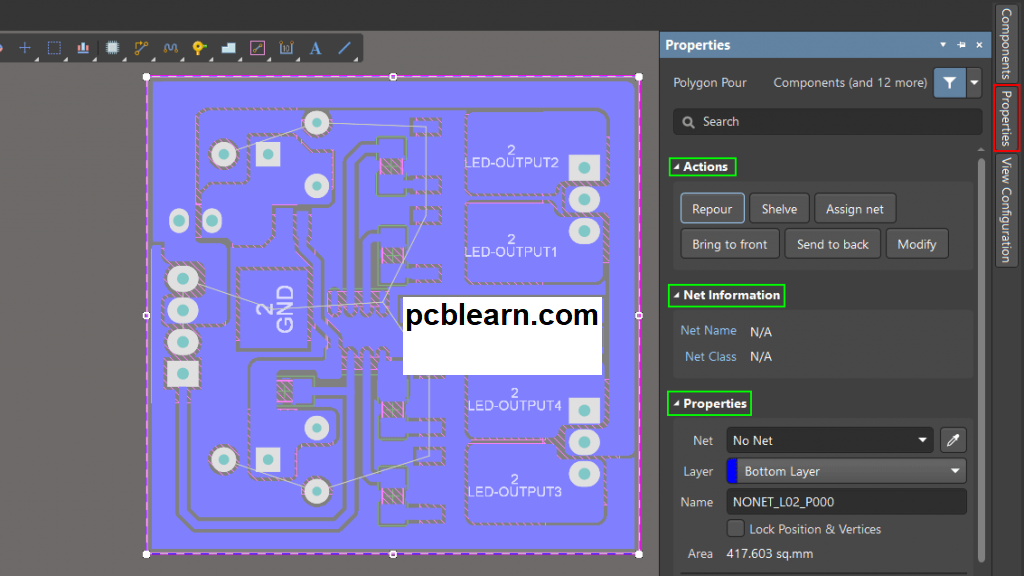This screenshot has width=1024, height=576.
Task: Click the net eyedropper picker icon
Action: click(953, 440)
